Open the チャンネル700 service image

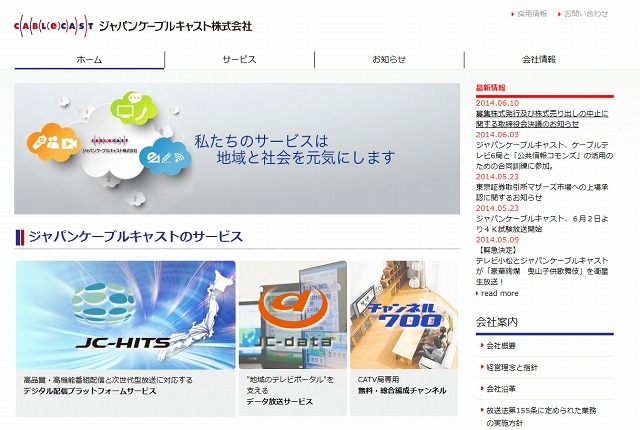point(404,315)
